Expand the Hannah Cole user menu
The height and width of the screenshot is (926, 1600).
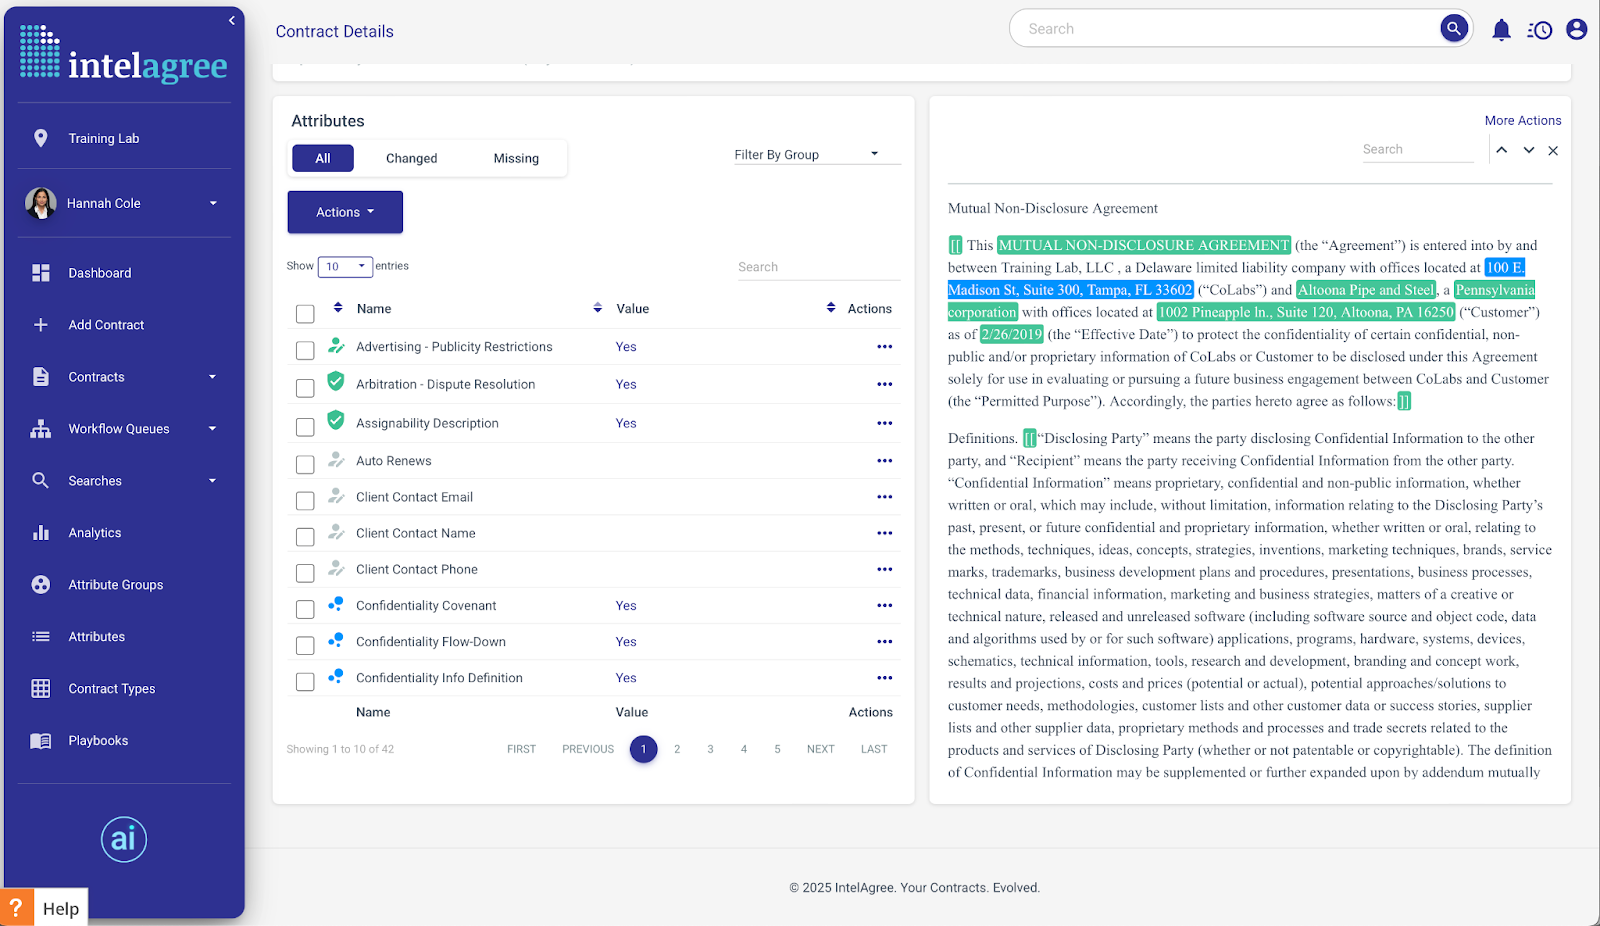click(213, 203)
